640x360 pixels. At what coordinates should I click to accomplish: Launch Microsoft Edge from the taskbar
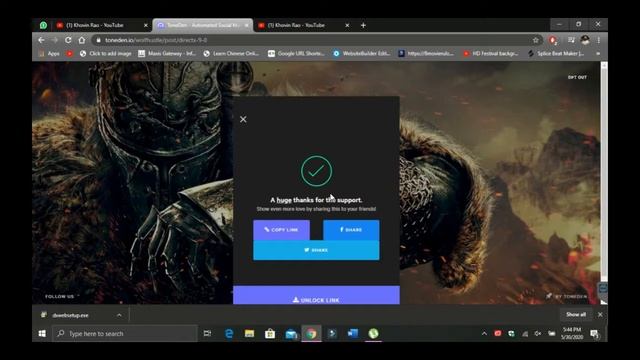pos(229,333)
